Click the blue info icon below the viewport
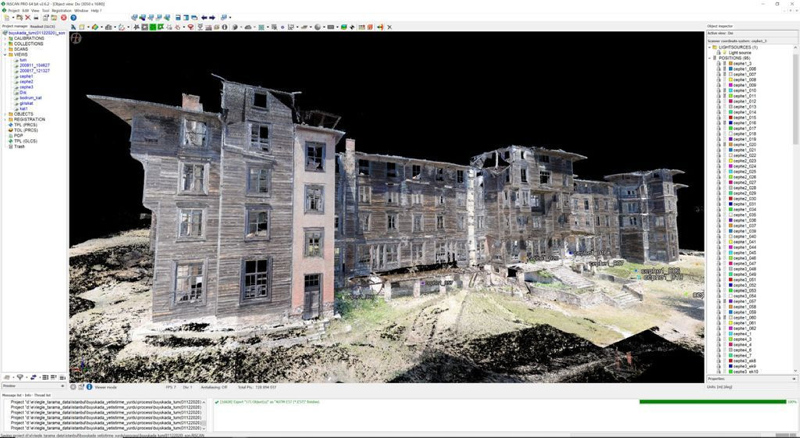The height and width of the screenshot is (438, 800). (x=88, y=386)
